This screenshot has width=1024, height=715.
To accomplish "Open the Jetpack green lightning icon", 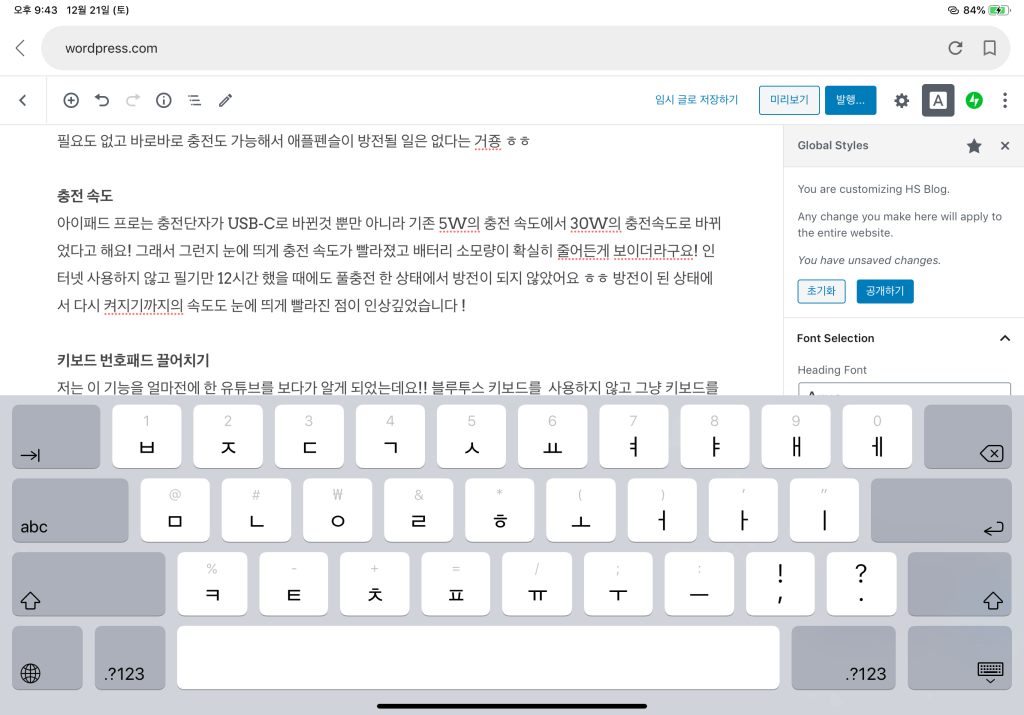I will pos(973,100).
